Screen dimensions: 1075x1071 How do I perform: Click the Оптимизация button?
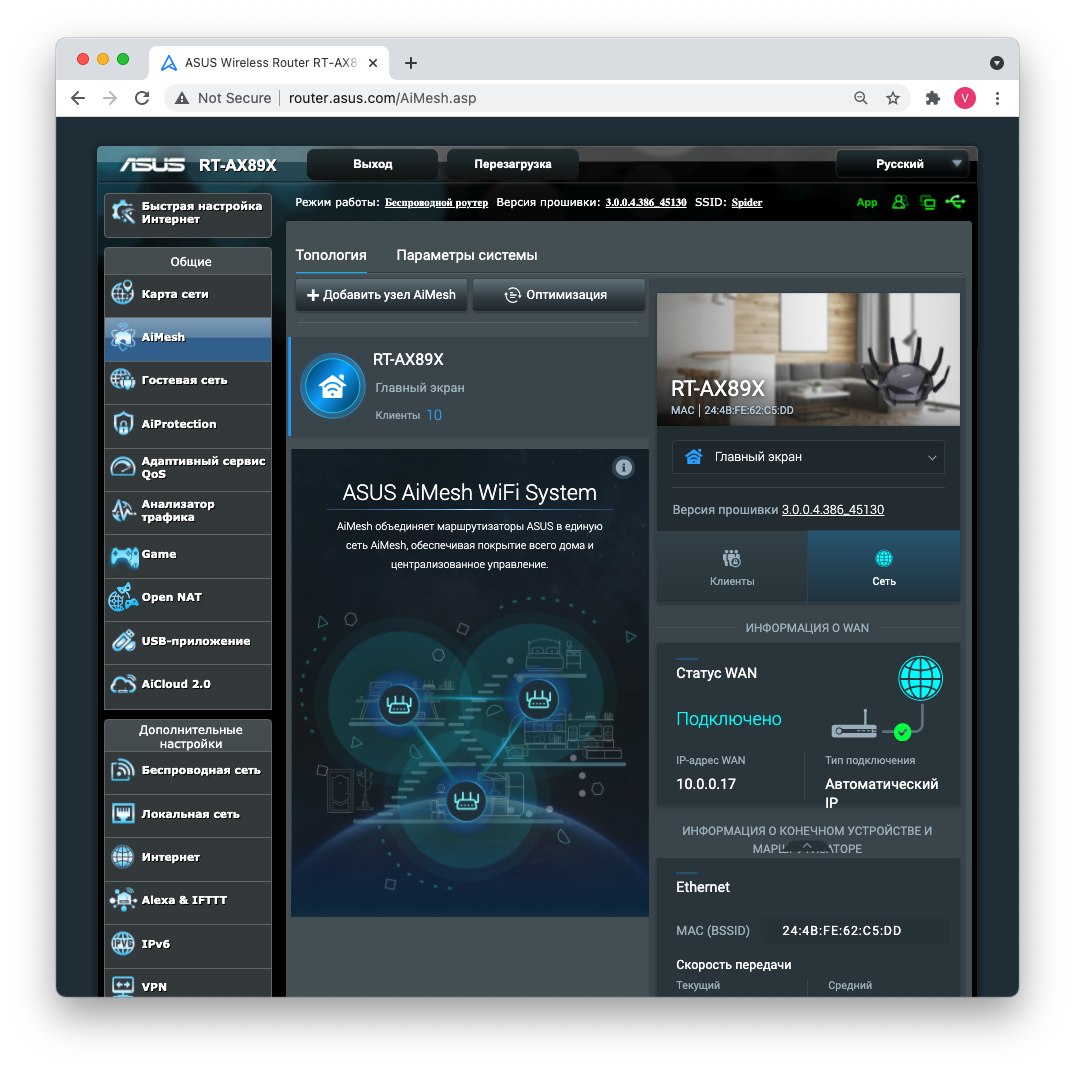(558, 295)
